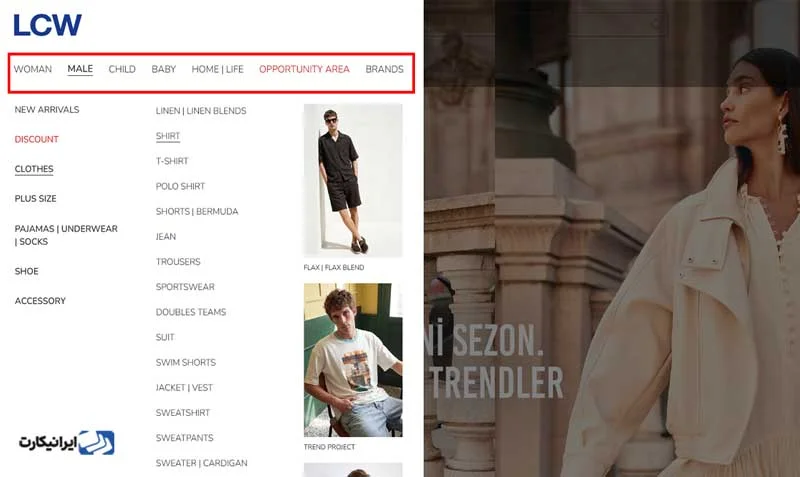Open PAJAMAS | UNDERWEAR | SOCKS category

(66, 235)
